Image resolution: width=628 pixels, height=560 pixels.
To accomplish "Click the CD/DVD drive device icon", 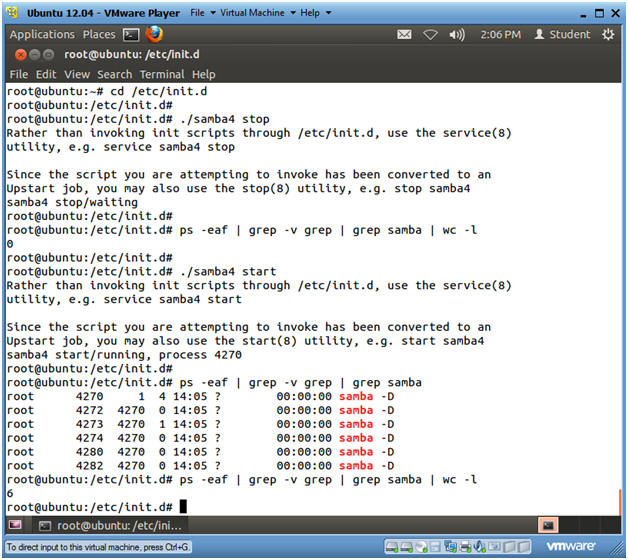I will 421,546.
